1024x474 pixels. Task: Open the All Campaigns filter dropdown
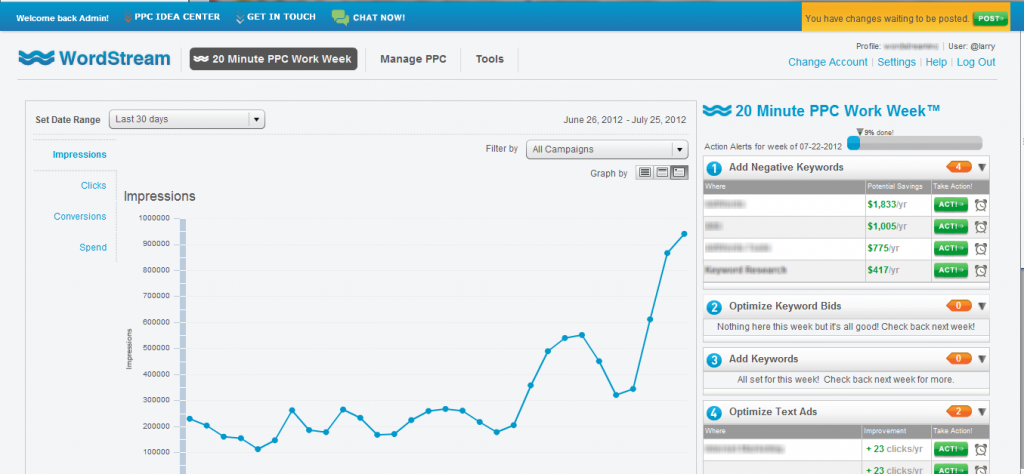[x=607, y=150]
